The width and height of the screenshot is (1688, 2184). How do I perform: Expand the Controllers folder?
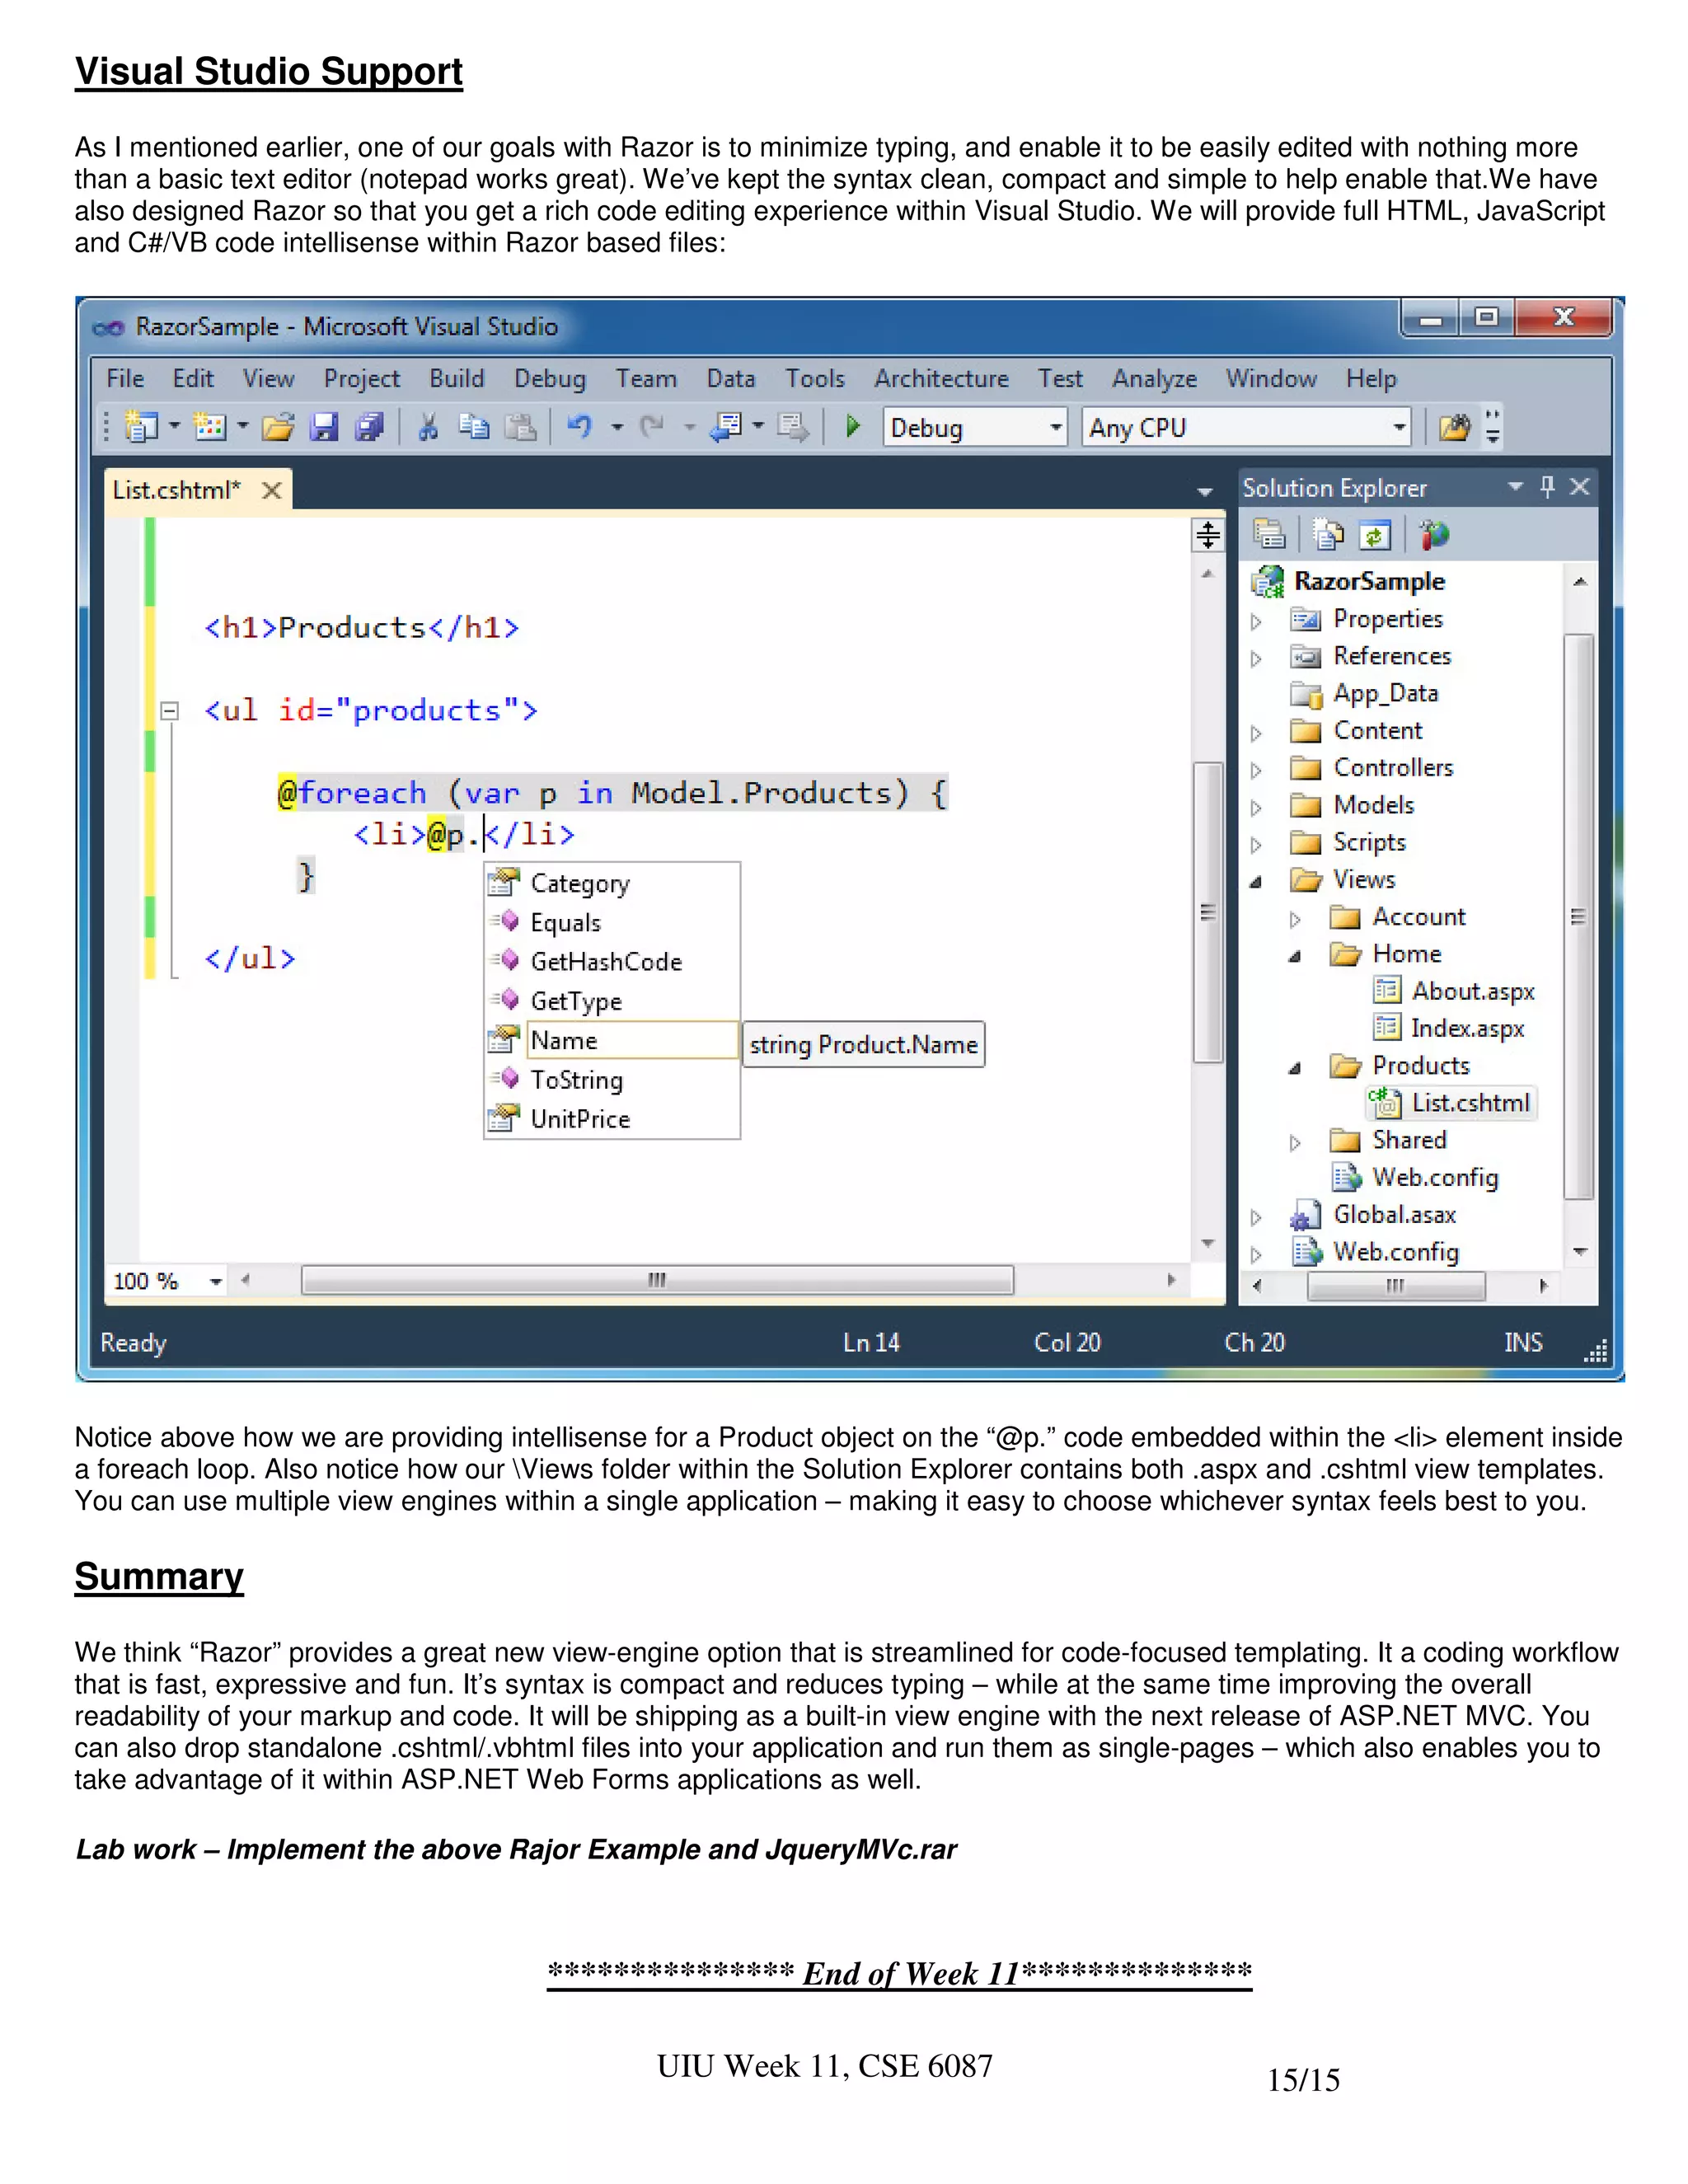tap(1256, 770)
